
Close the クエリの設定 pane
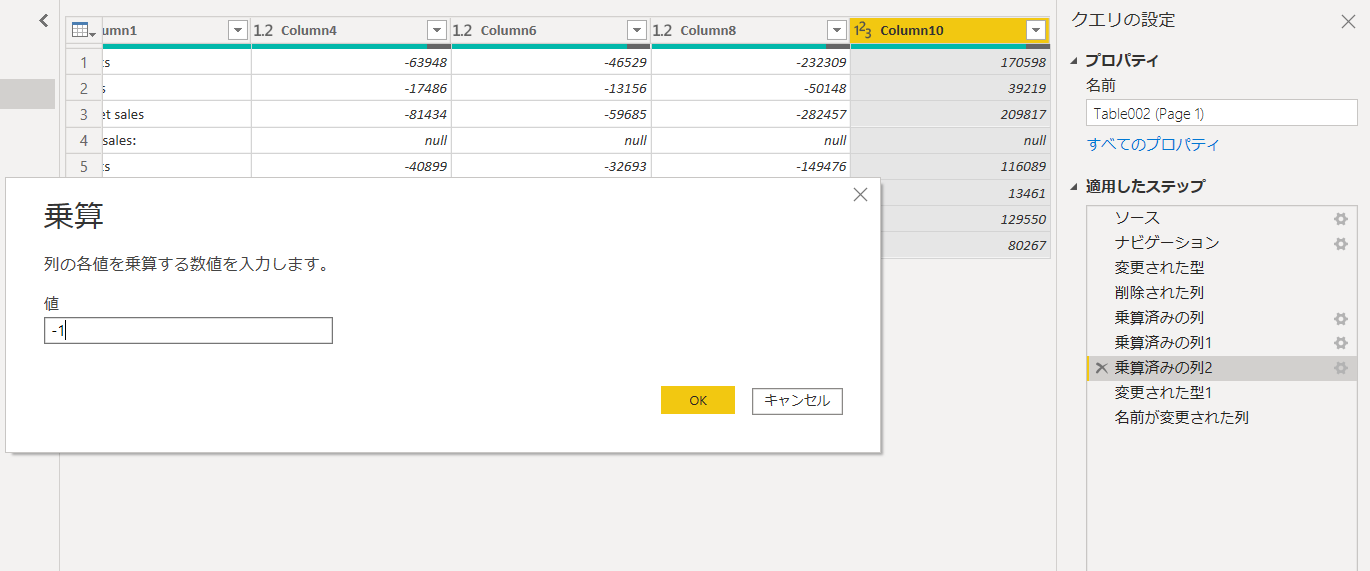1347,19
